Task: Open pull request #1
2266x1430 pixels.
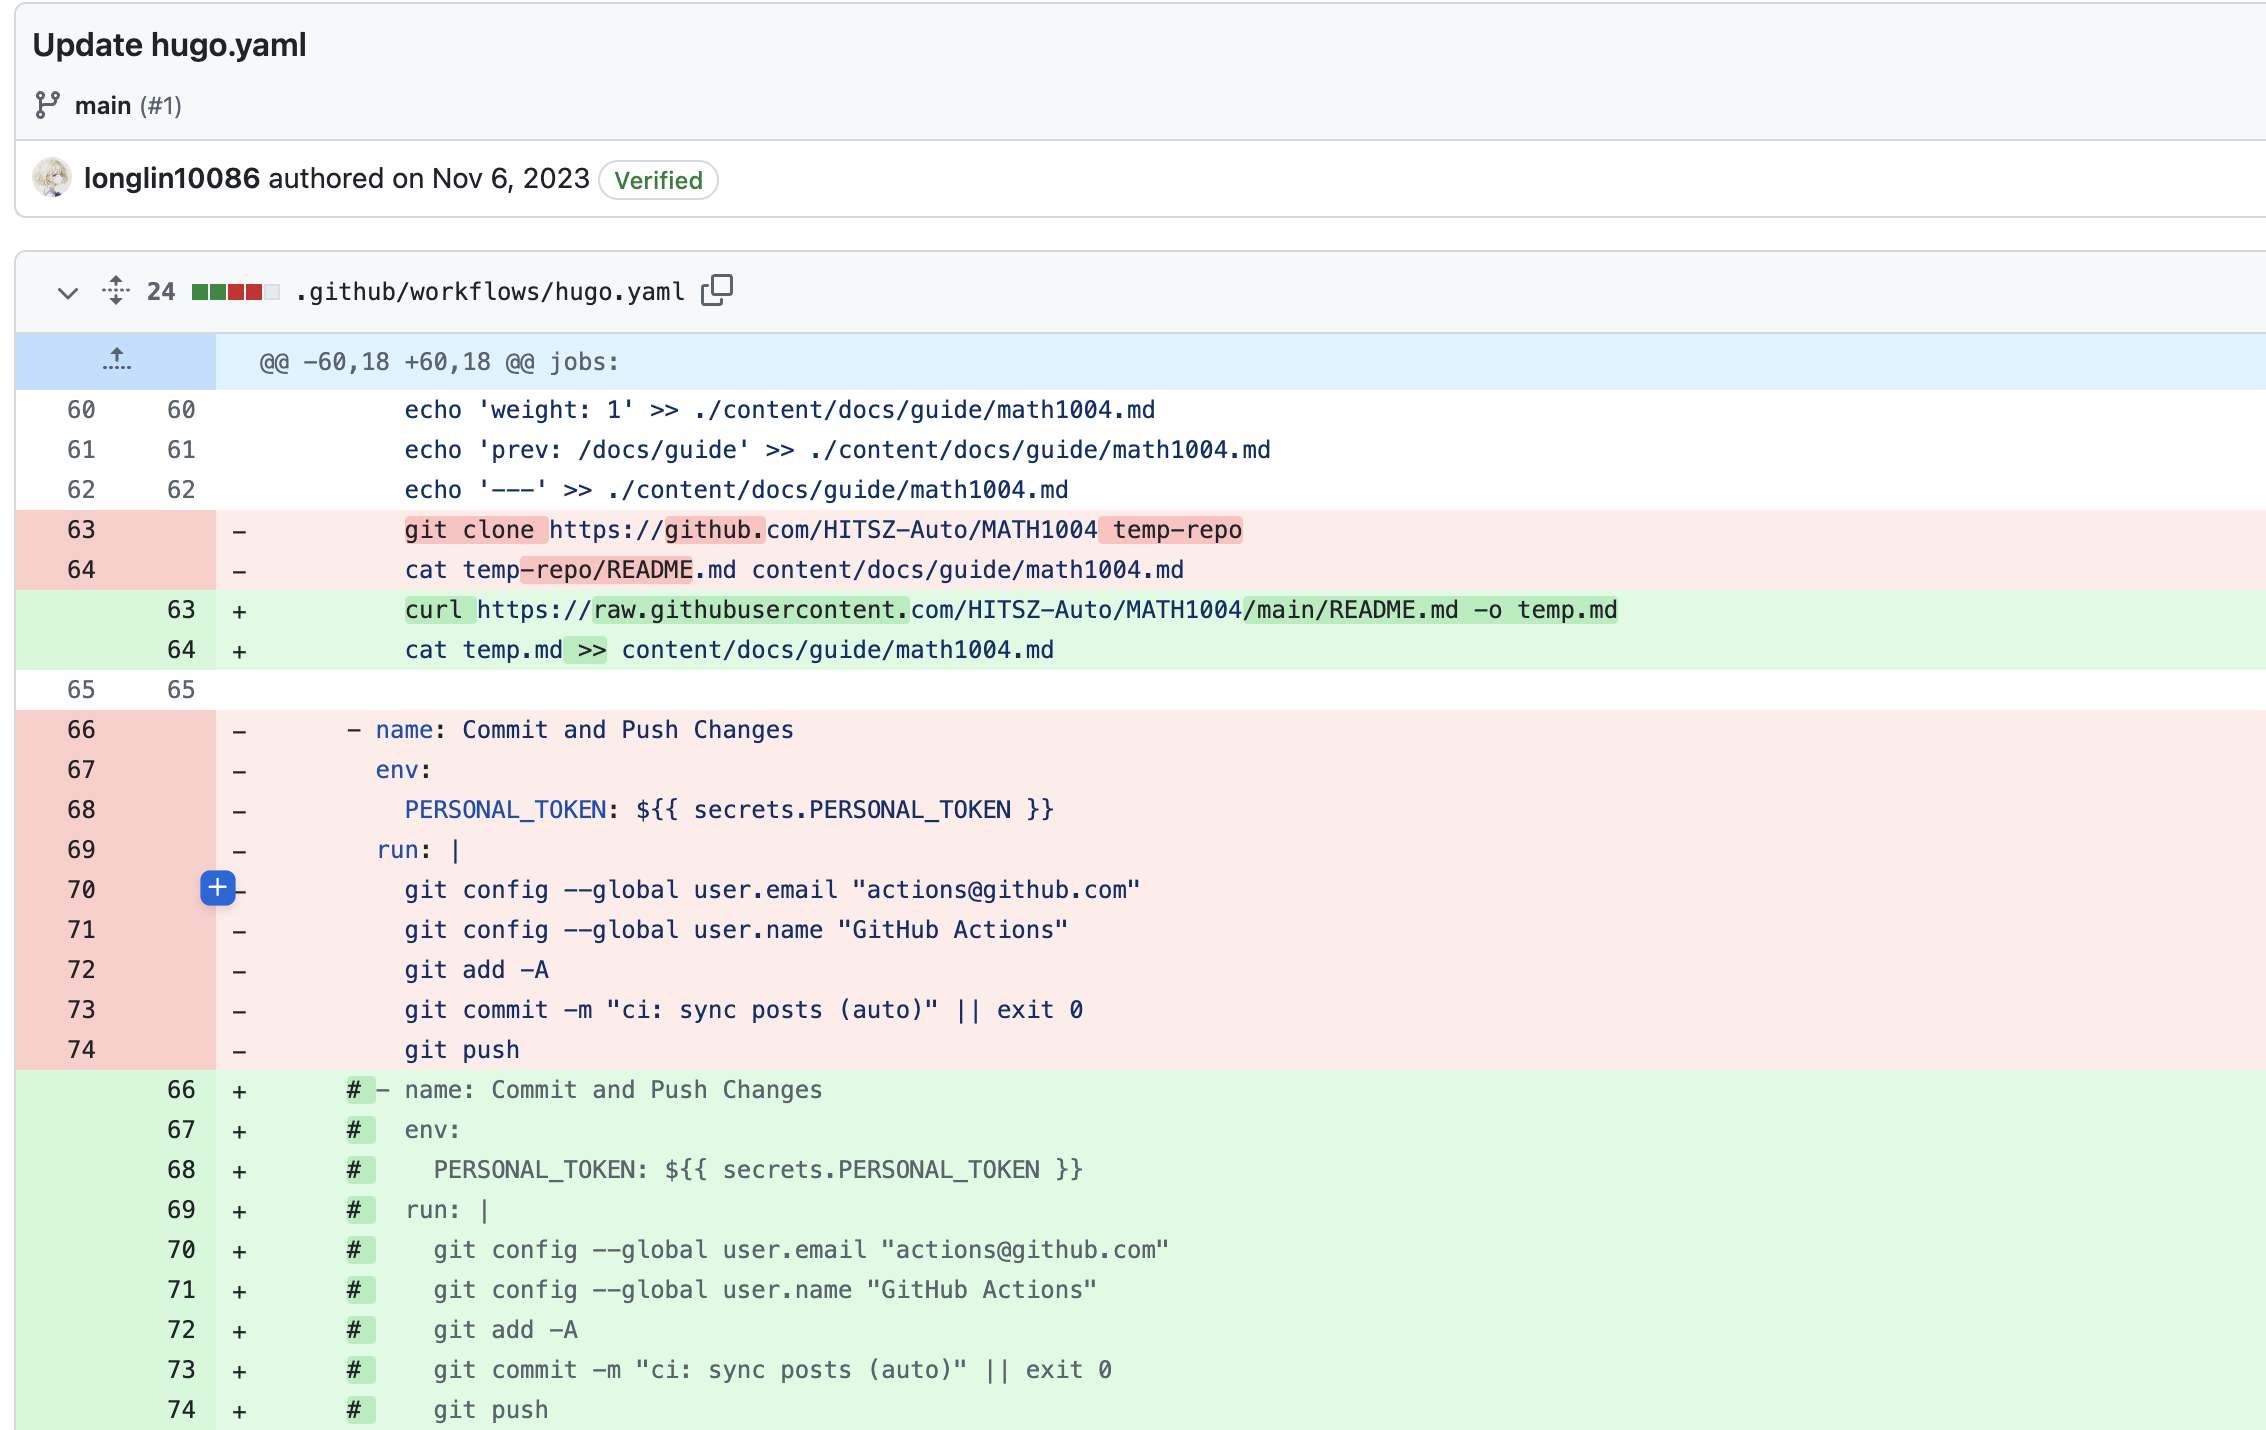Action: tap(163, 104)
